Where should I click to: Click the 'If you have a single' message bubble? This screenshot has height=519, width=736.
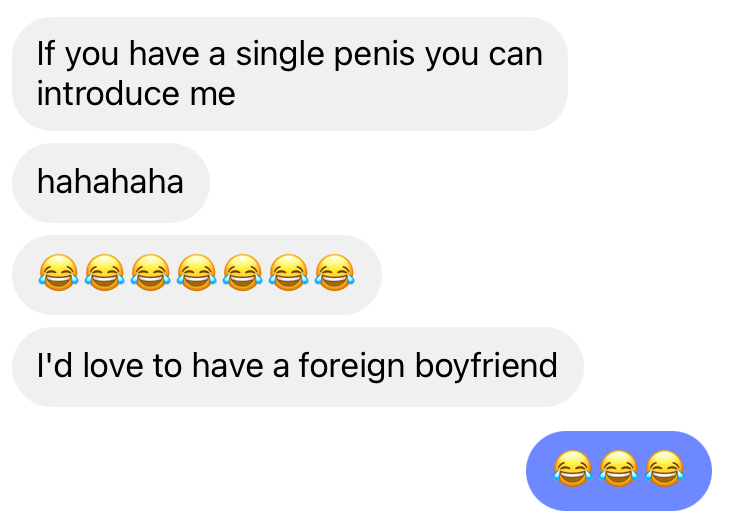[x=290, y=74]
